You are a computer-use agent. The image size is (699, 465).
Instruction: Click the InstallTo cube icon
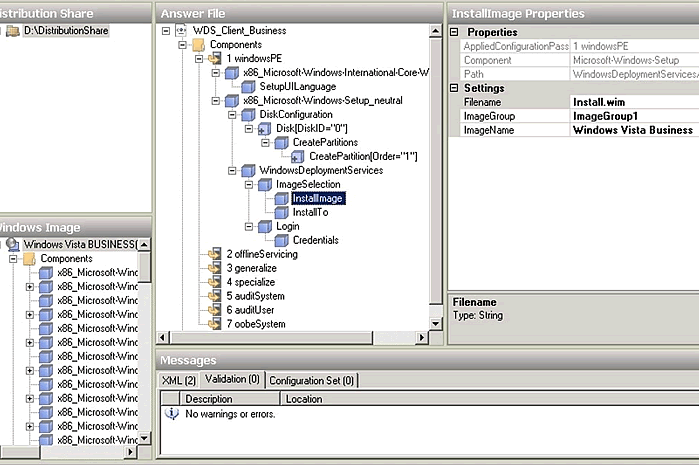click(281, 212)
